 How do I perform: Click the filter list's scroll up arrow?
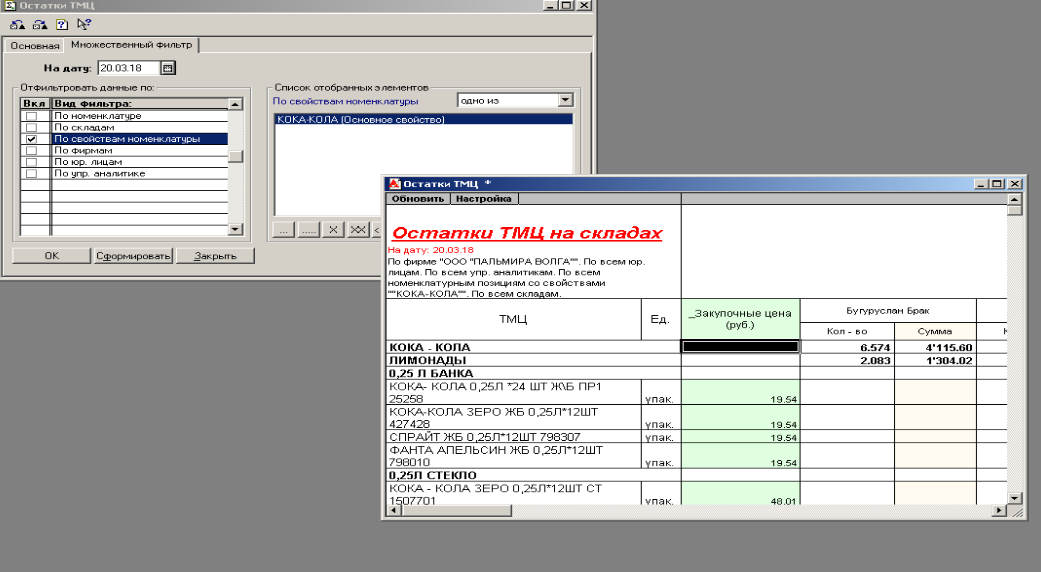[235, 104]
